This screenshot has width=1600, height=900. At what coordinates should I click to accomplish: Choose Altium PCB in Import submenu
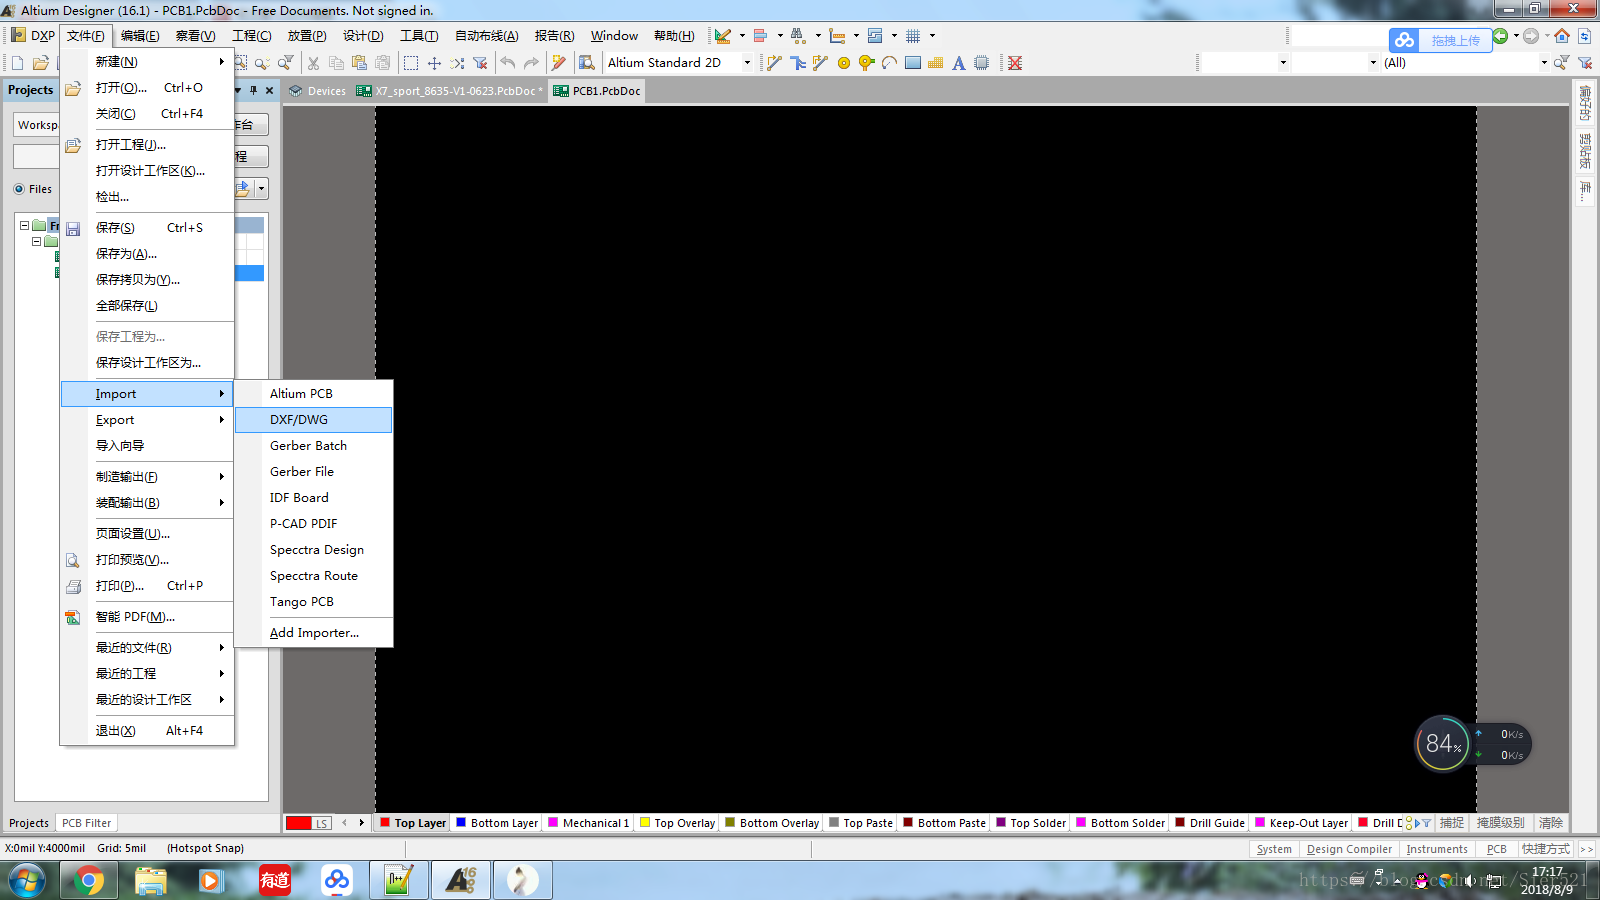point(313,394)
